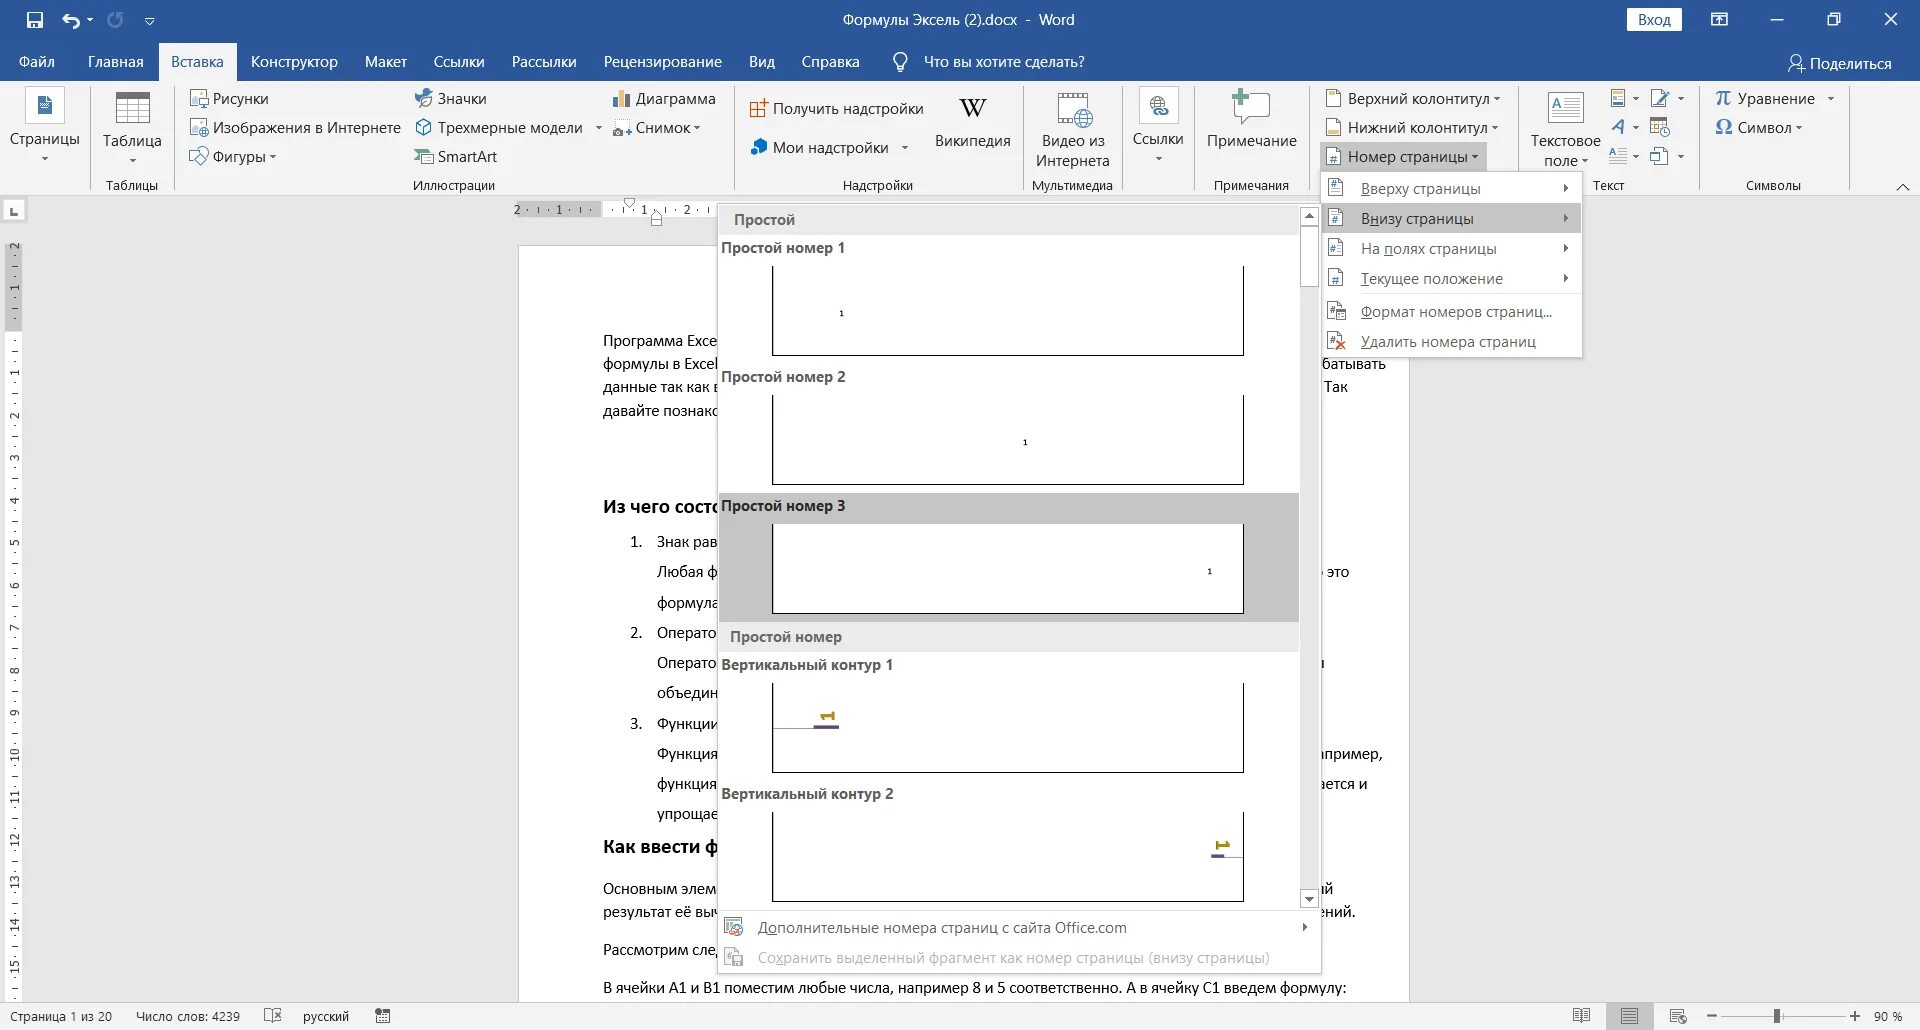Switch to the Макет tab
Image resolution: width=1920 pixels, height=1030 pixels.
coord(385,62)
